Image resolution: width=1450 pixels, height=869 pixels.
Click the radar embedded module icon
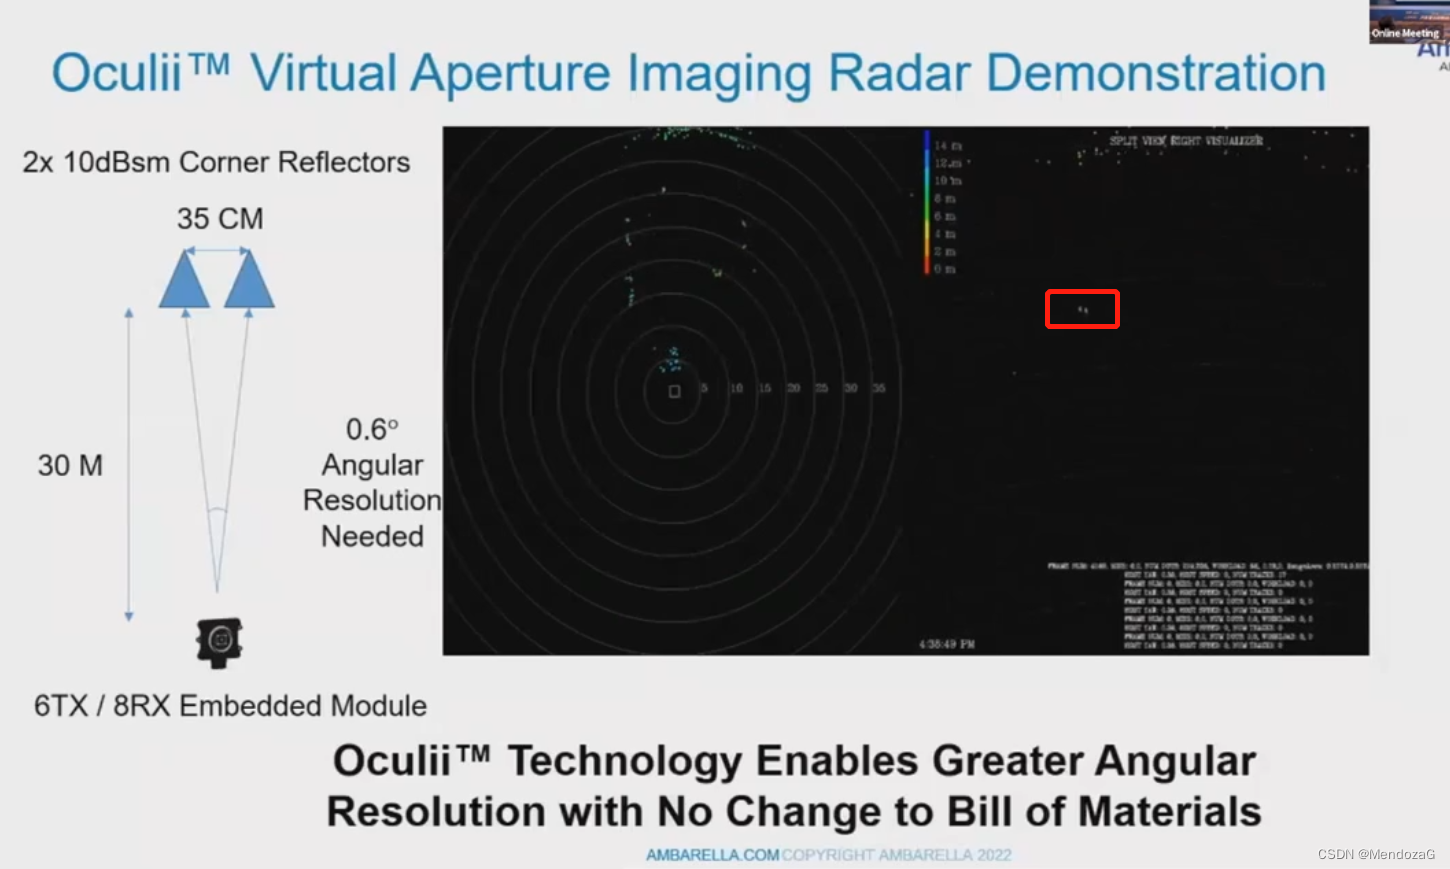tap(219, 642)
